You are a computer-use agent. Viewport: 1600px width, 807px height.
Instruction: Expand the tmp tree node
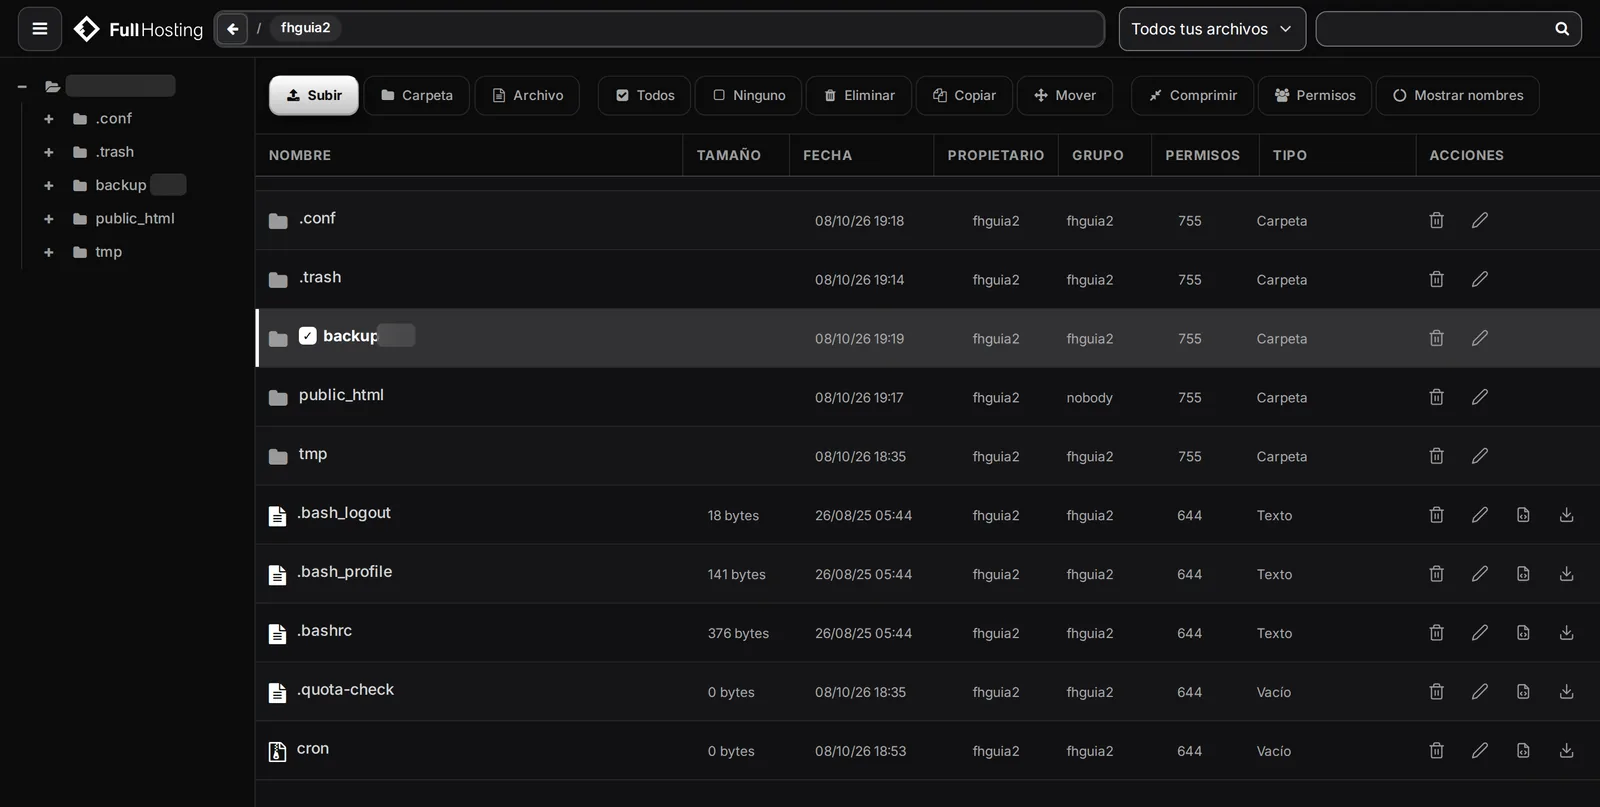[48, 252]
